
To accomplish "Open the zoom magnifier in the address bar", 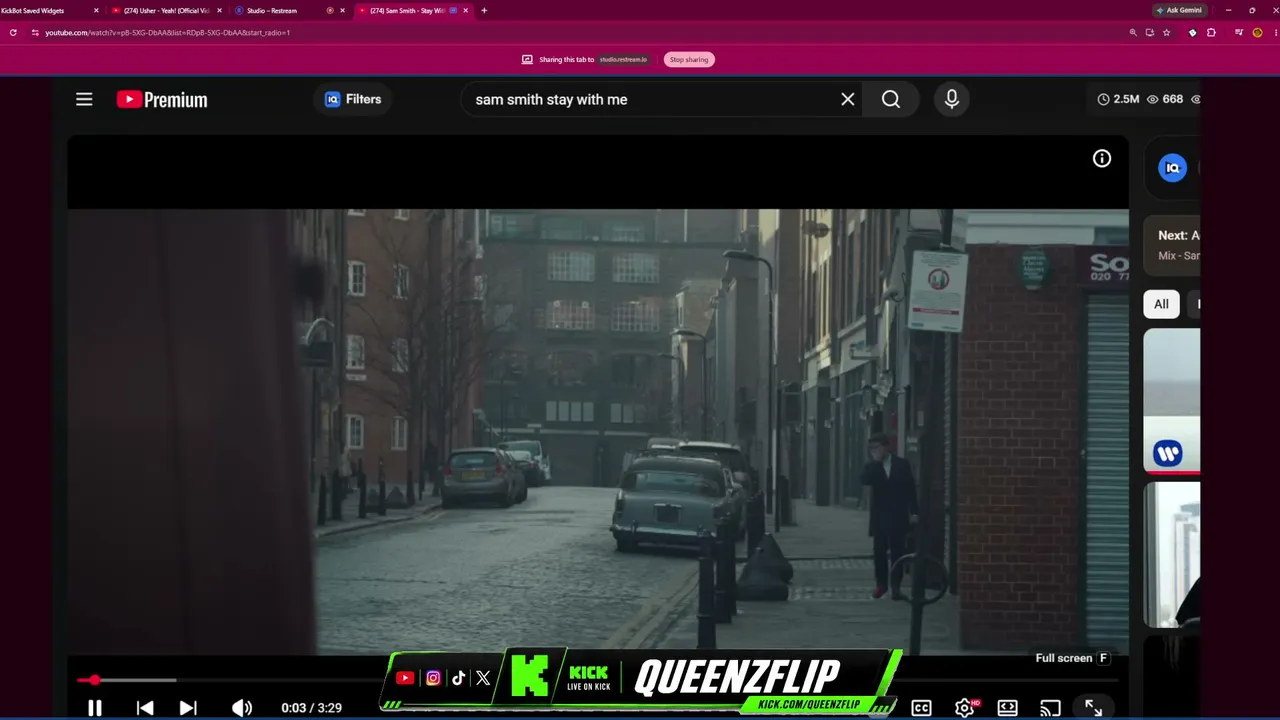I will click(x=1133, y=32).
